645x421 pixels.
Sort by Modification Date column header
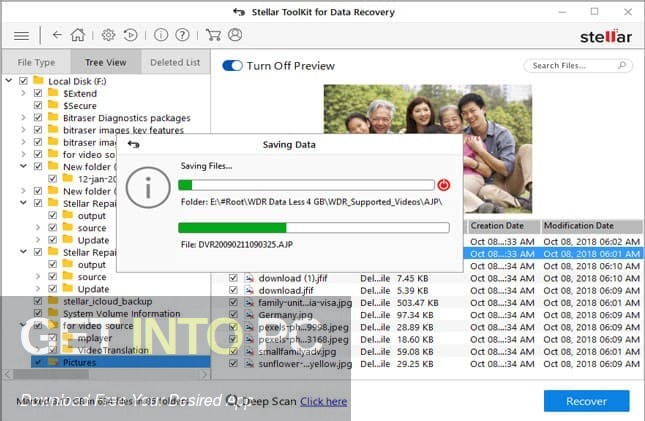point(592,226)
